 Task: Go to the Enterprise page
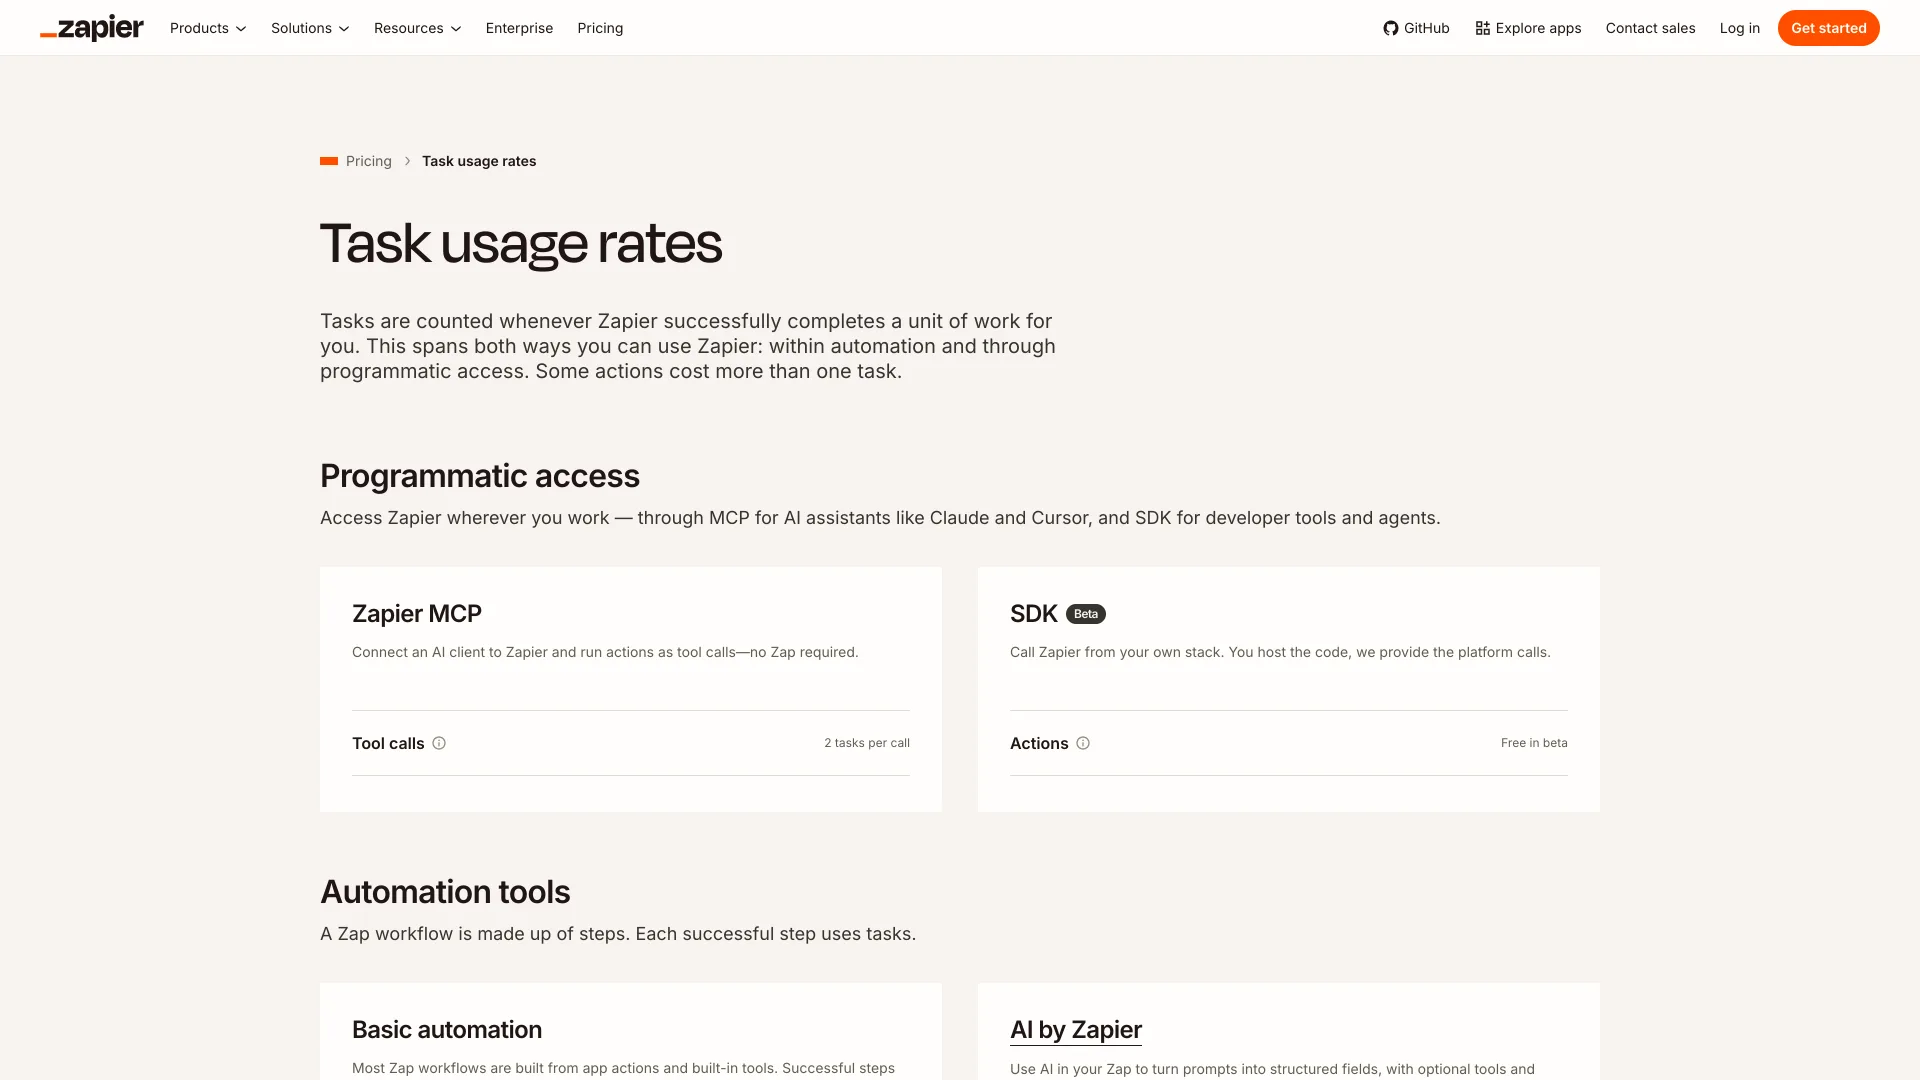point(519,28)
